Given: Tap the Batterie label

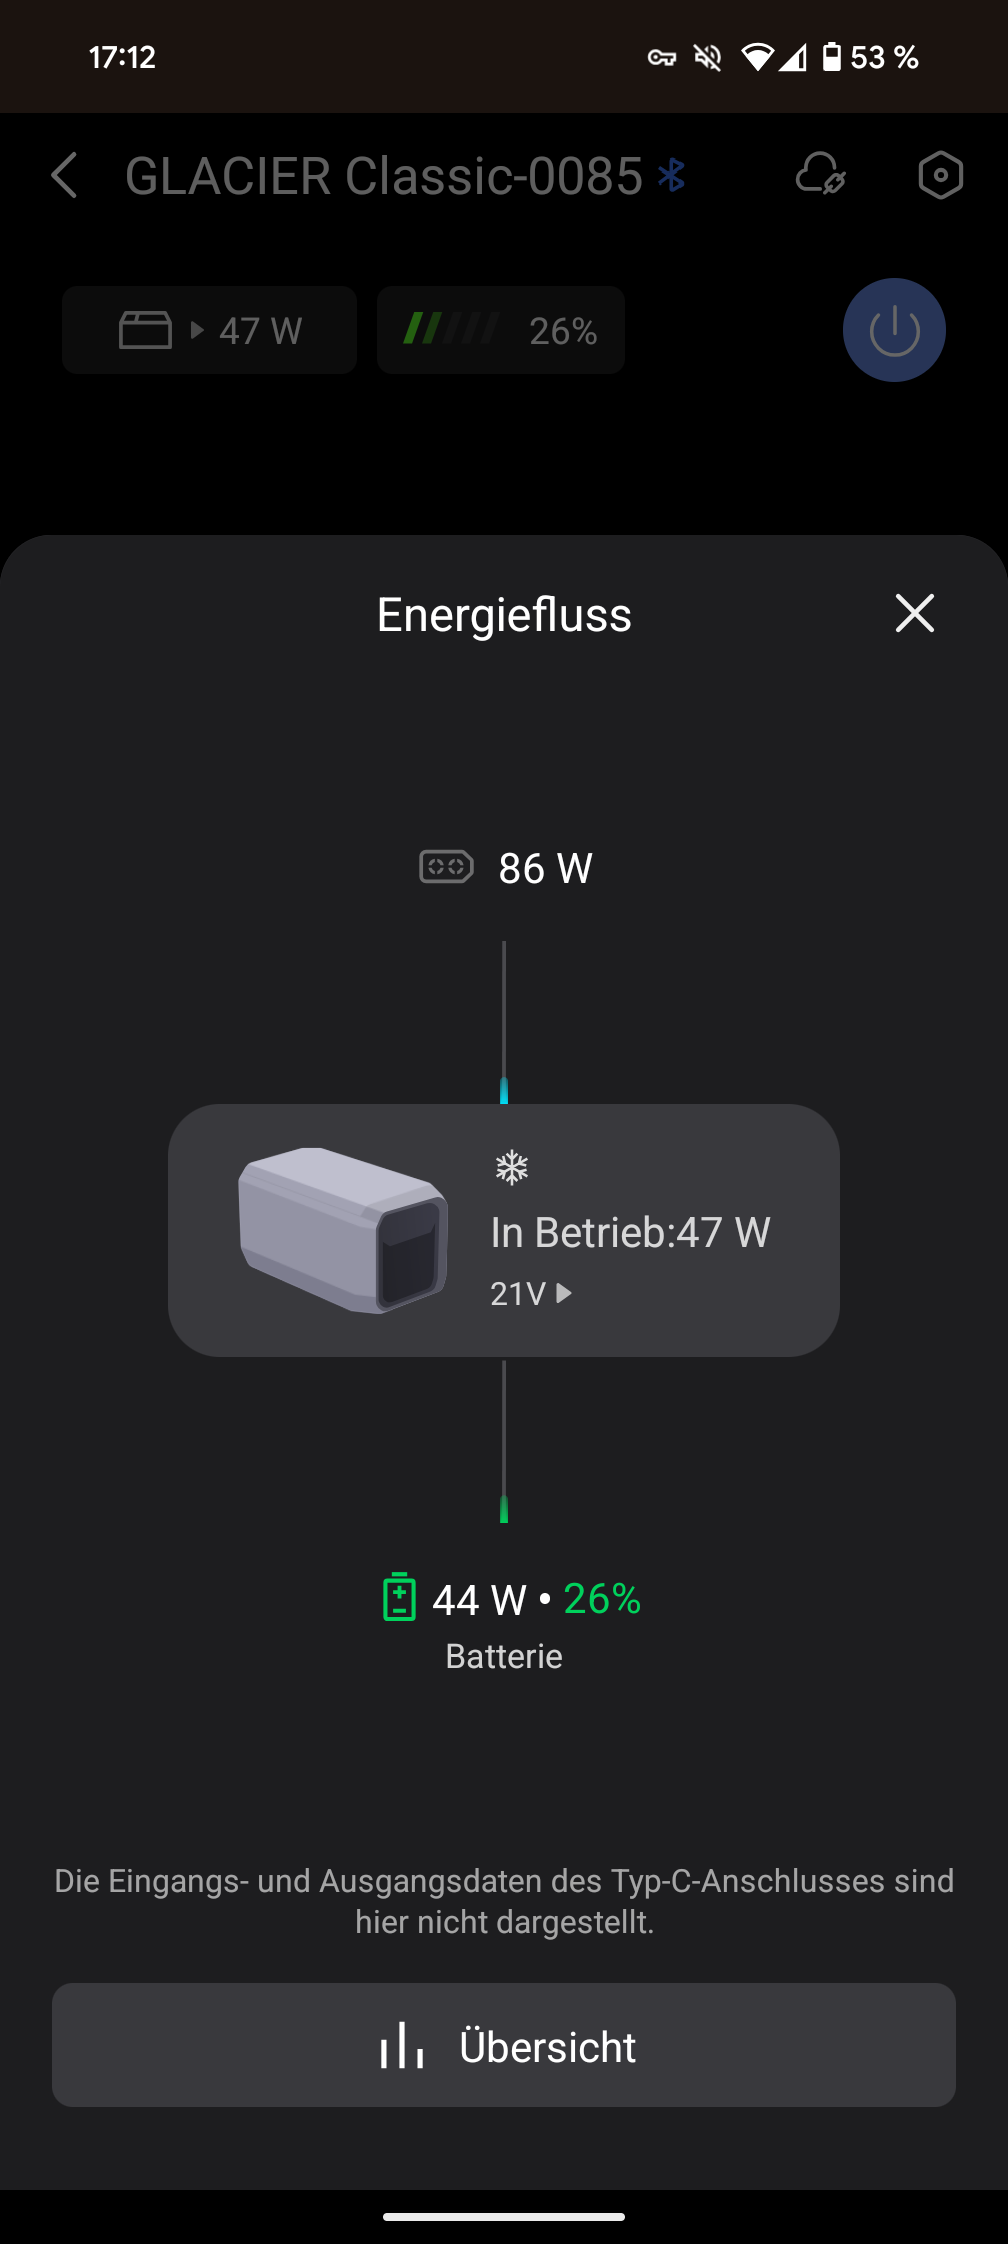Looking at the screenshot, I should point(504,1656).
